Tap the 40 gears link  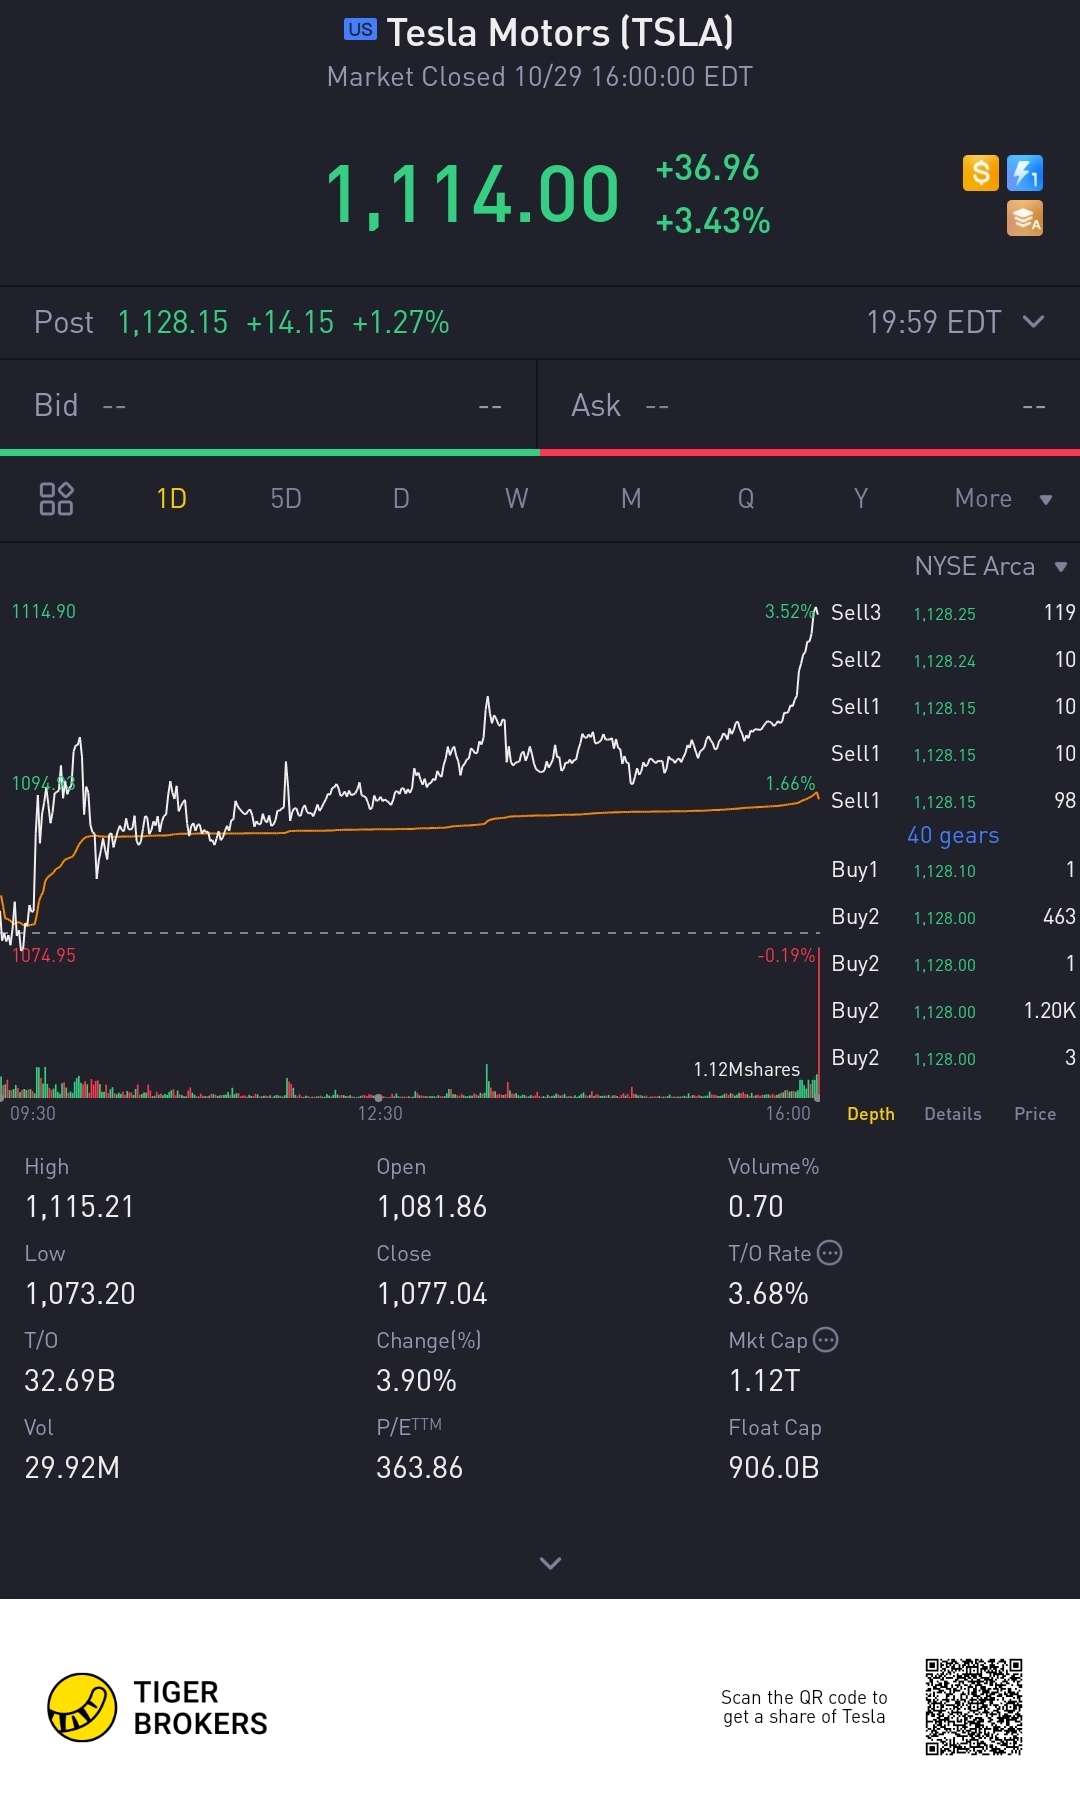click(x=953, y=835)
